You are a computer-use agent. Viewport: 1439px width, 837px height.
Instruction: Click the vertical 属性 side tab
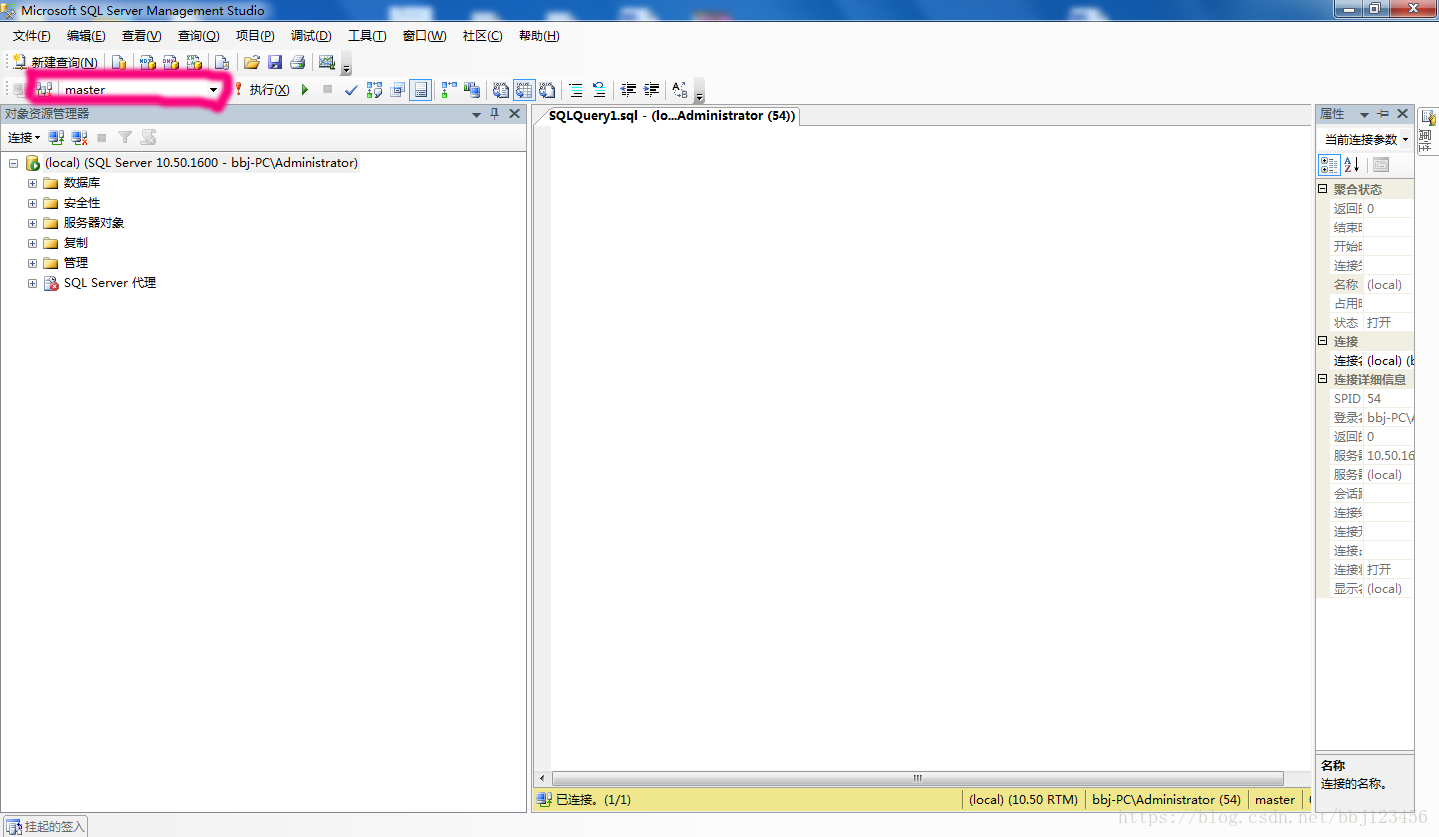tap(1428, 131)
